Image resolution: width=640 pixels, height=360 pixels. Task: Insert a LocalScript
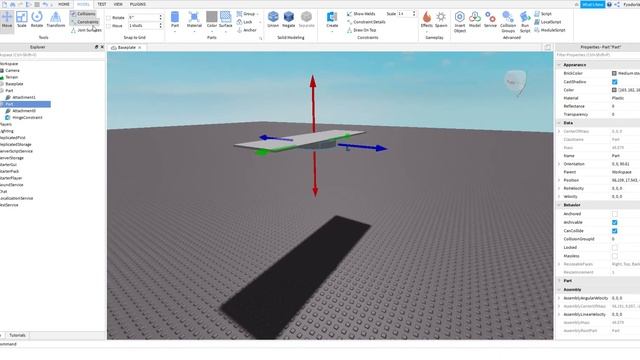[547, 22]
